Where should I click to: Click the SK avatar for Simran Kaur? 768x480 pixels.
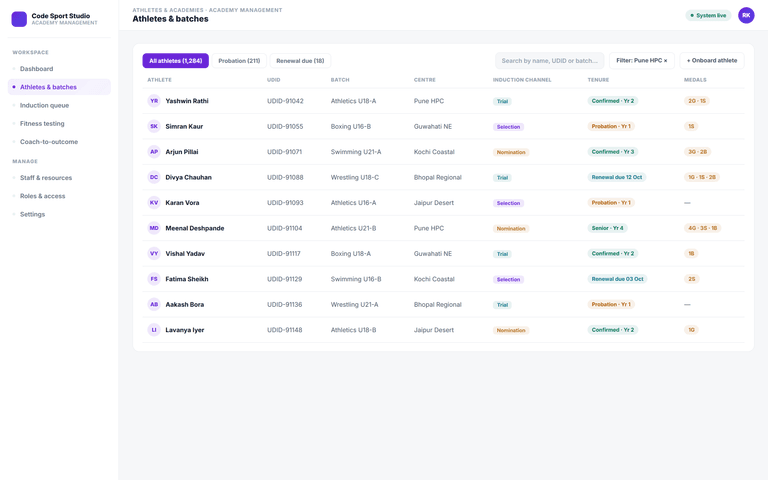(154, 126)
